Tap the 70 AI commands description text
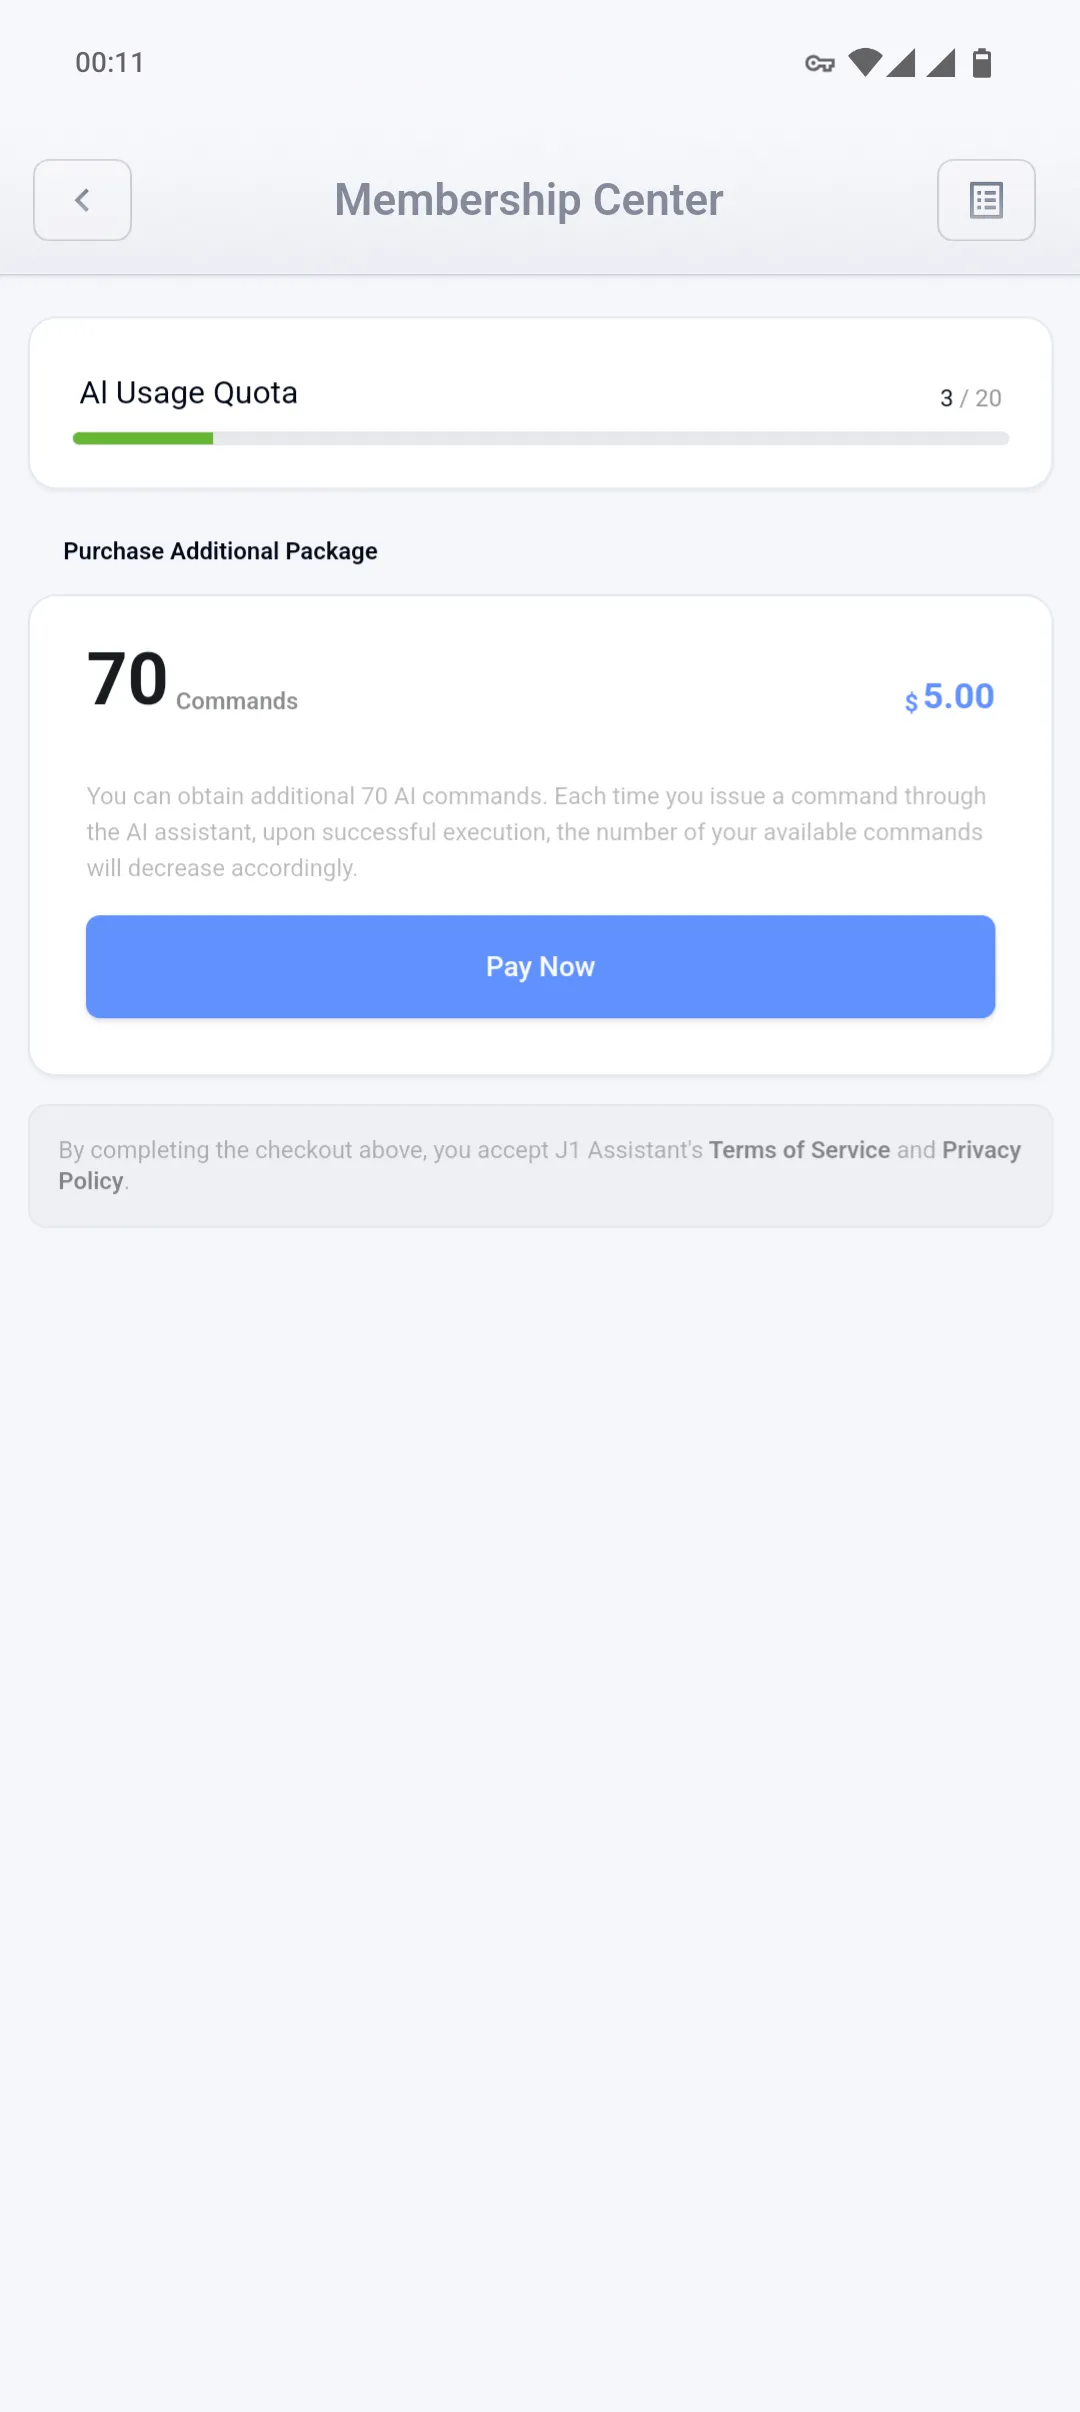Screen dimensions: 1080x2412 pyautogui.click(x=536, y=832)
